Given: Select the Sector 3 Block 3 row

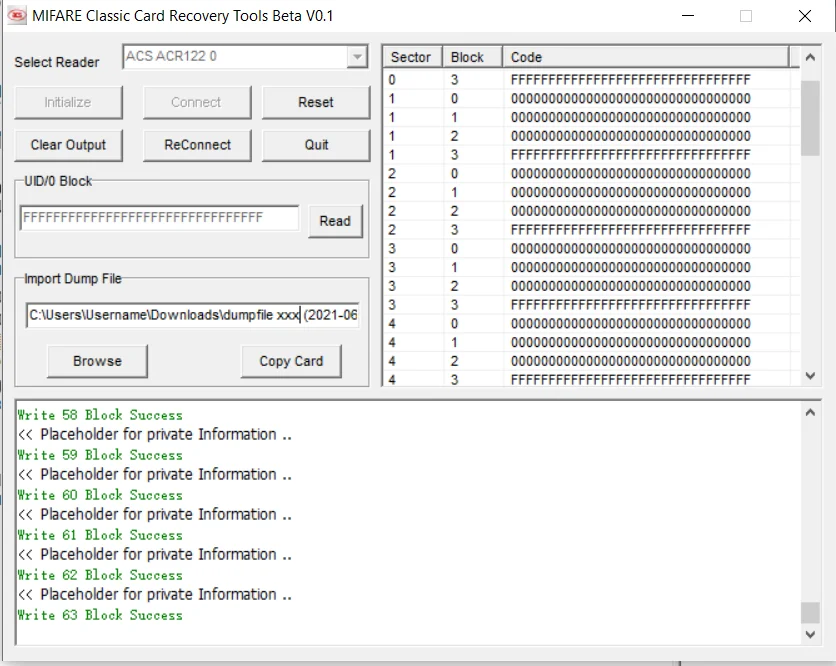Looking at the screenshot, I should tap(592, 305).
